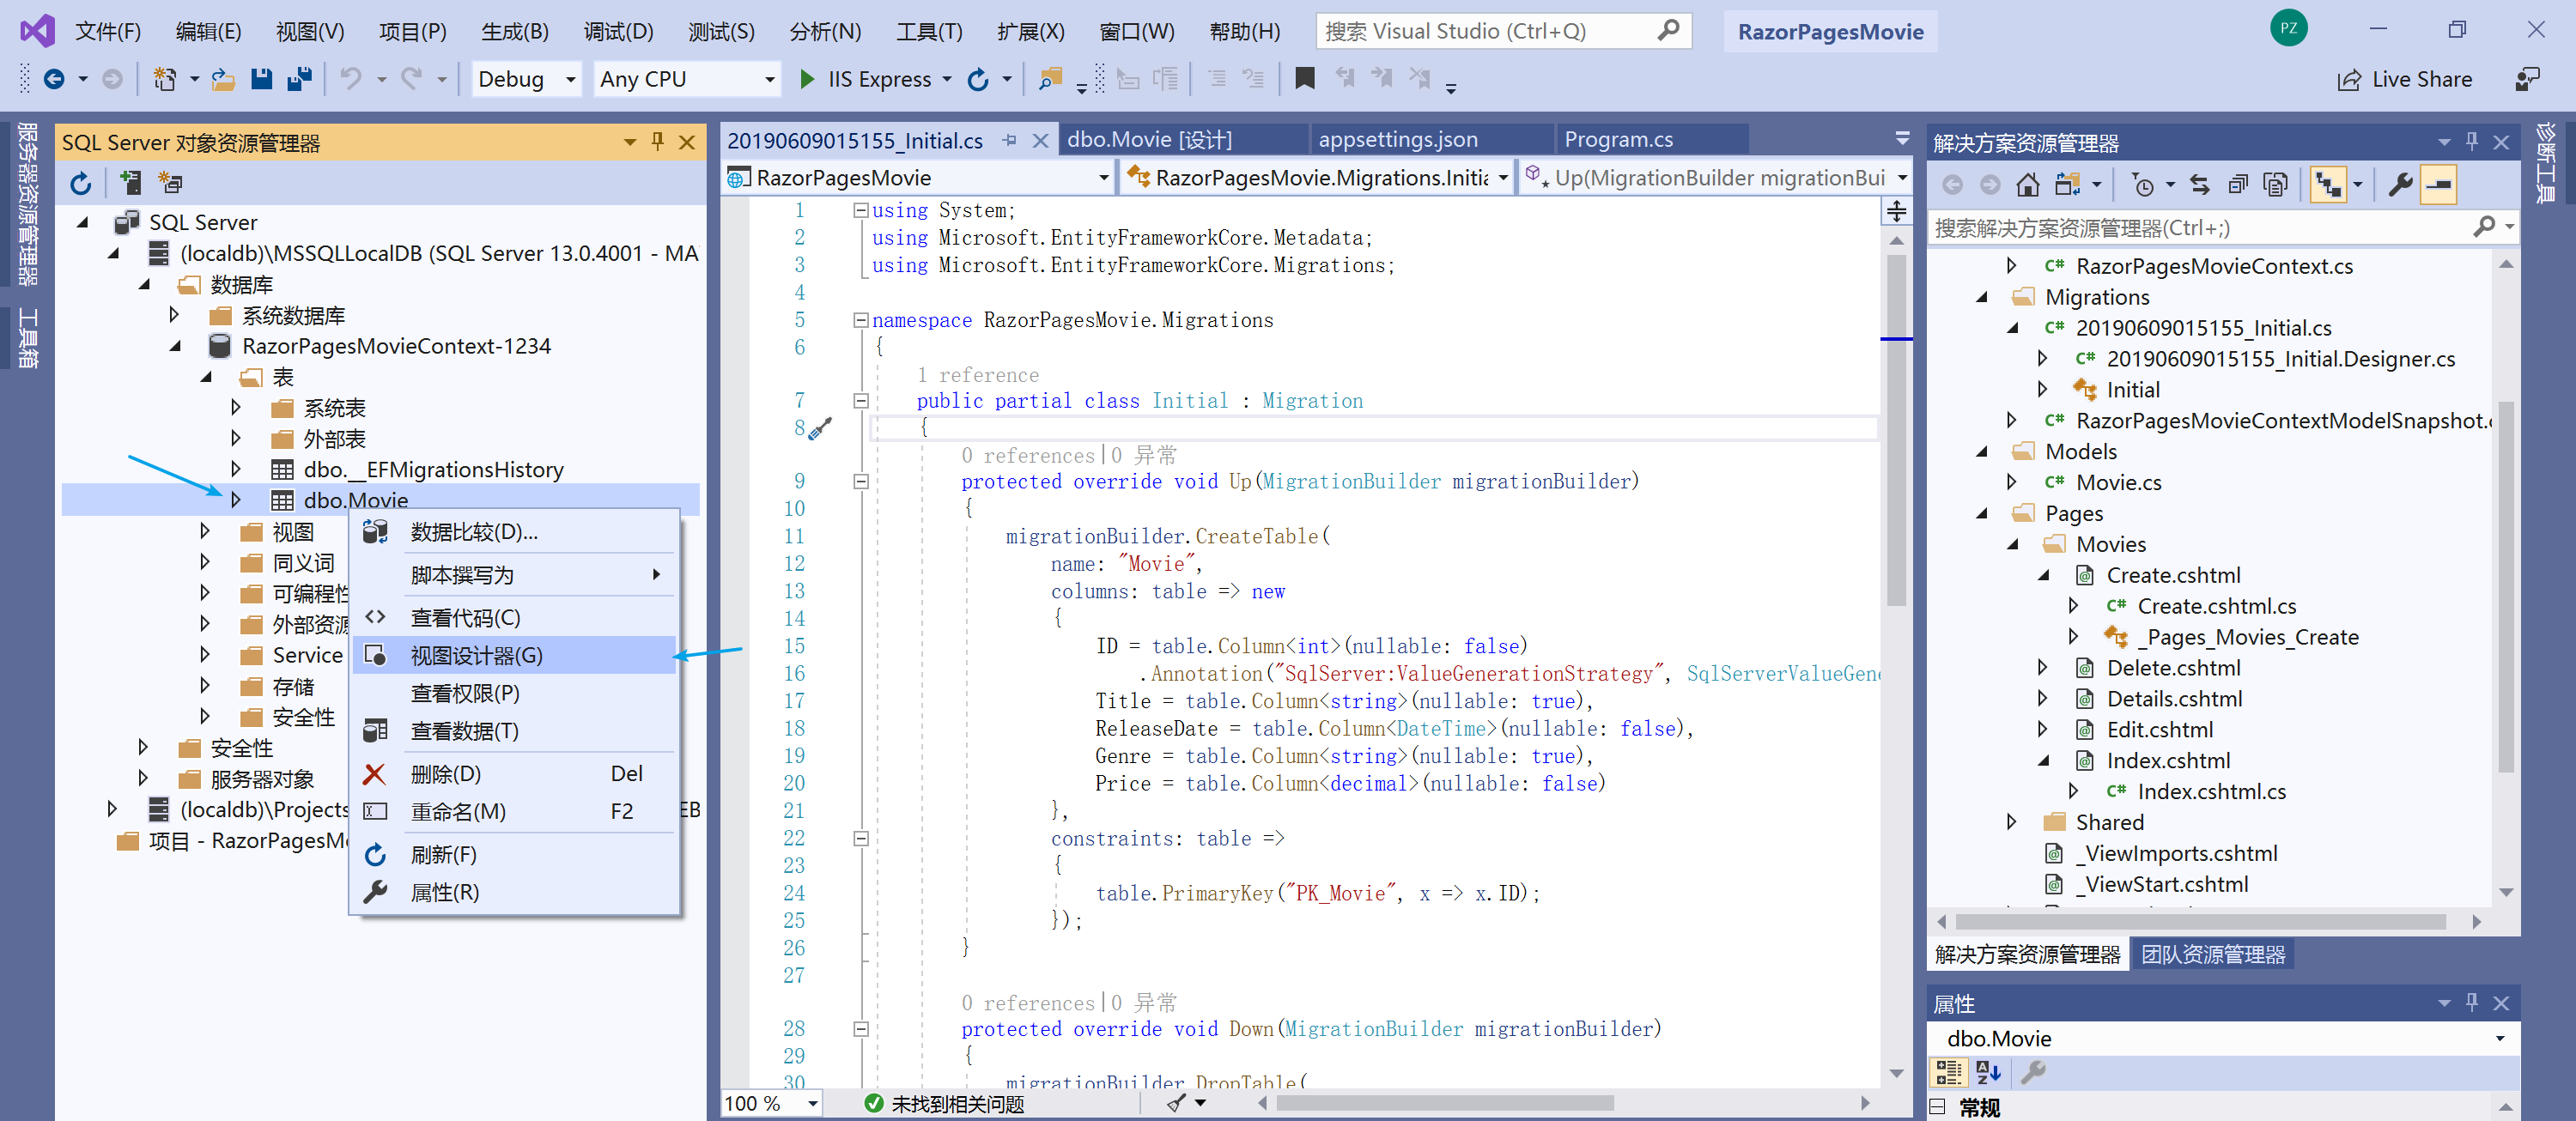Expand the dbo.__EFMigrationsHistory table node

236,469
